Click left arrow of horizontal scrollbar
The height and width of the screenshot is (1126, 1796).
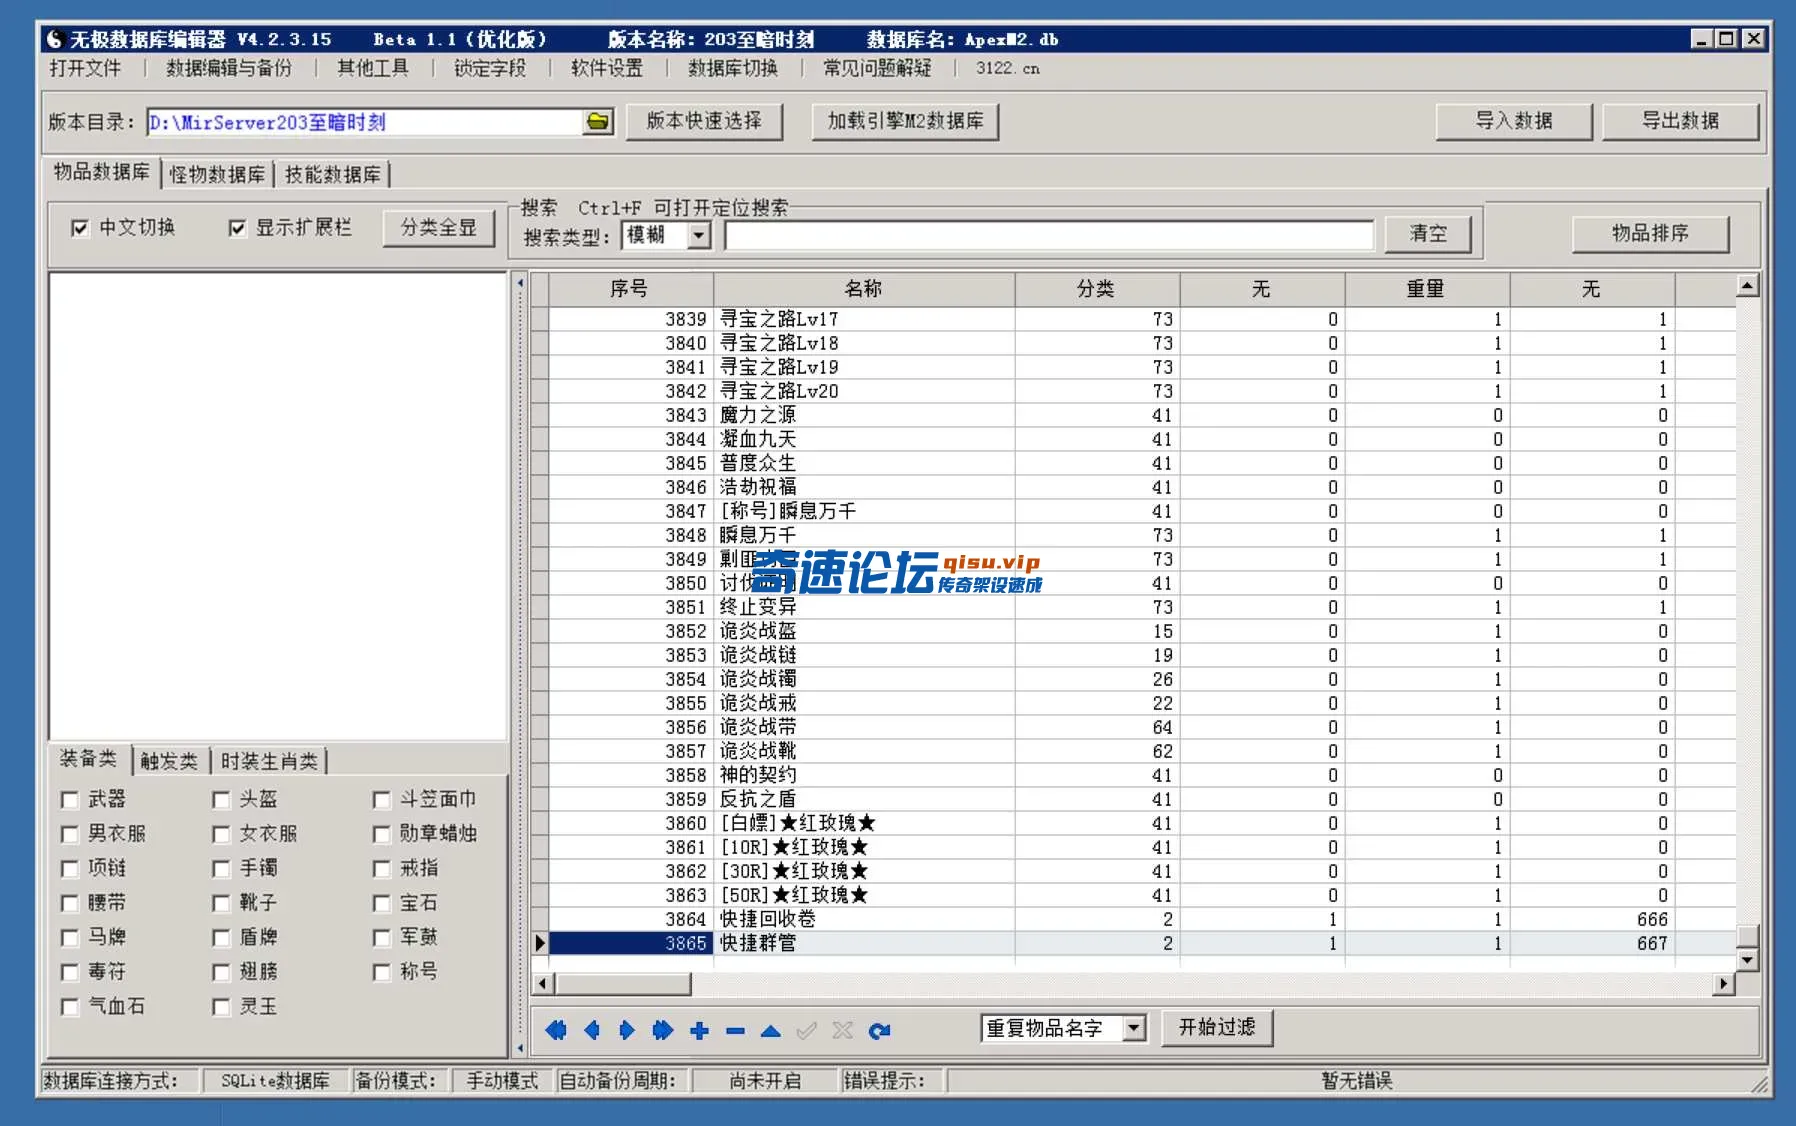click(542, 984)
